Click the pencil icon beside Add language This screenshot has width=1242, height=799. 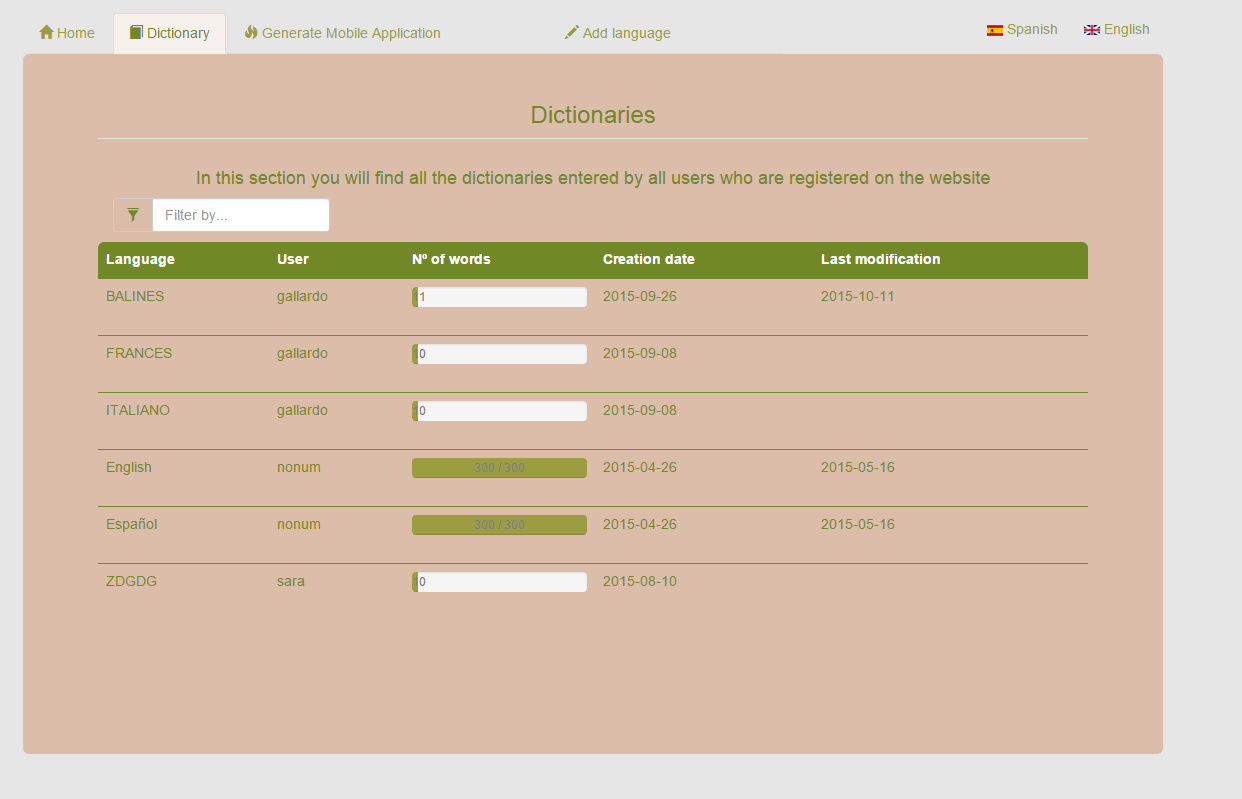570,33
